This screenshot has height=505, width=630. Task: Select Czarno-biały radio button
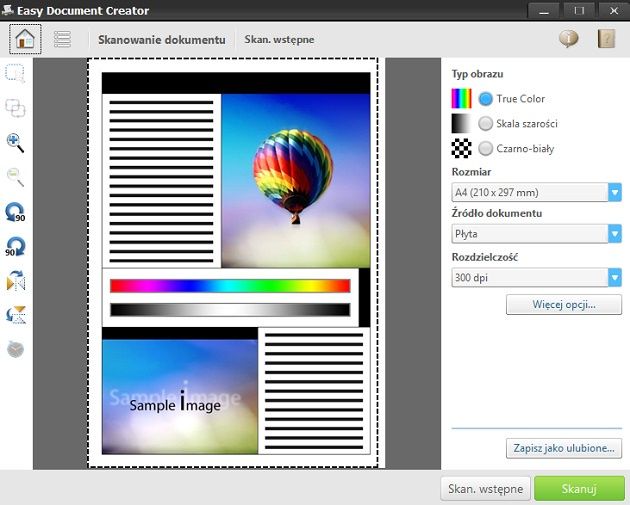pyautogui.click(x=485, y=149)
